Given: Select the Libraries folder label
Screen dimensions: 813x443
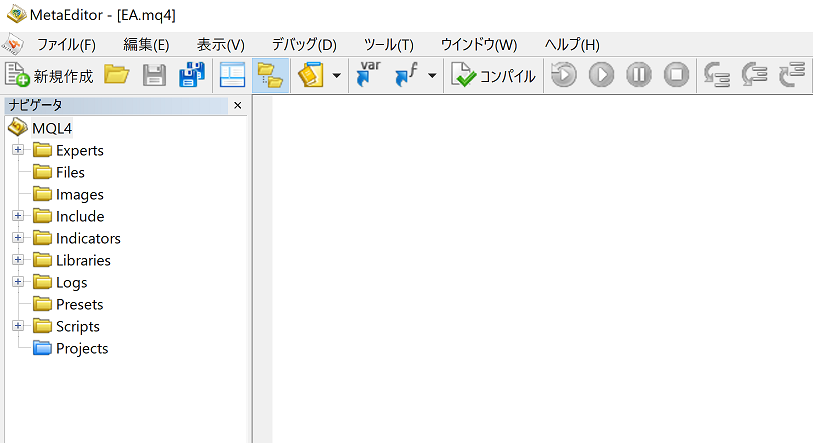Looking at the screenshot, I should click(x=83, y=260).
